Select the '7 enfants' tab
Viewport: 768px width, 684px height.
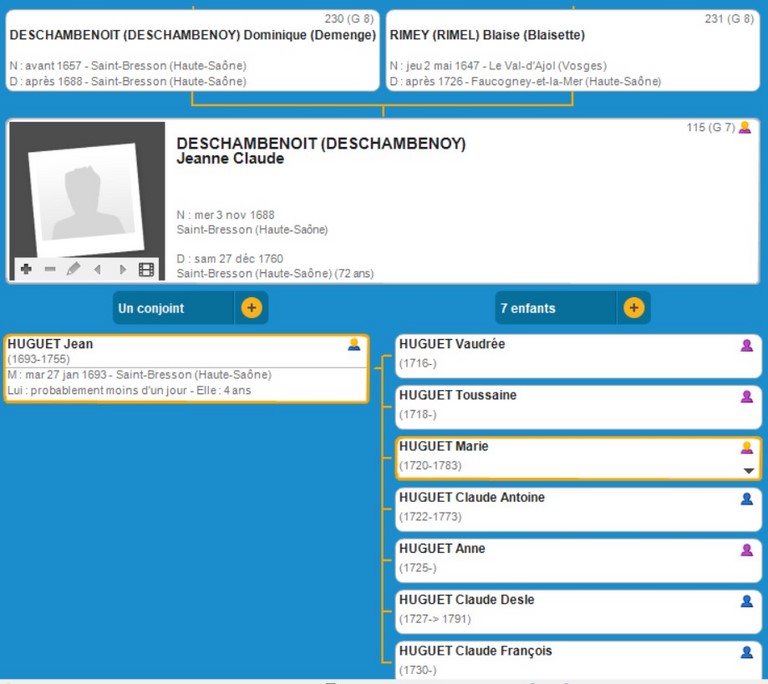(555, 308)
